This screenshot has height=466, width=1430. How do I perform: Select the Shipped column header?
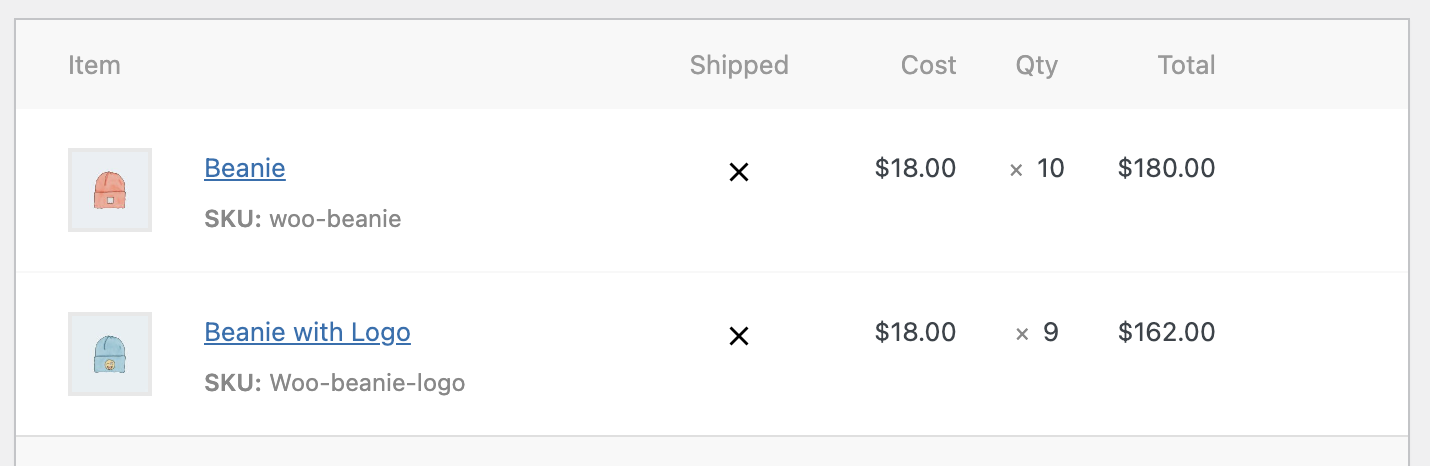click(739, 66)
